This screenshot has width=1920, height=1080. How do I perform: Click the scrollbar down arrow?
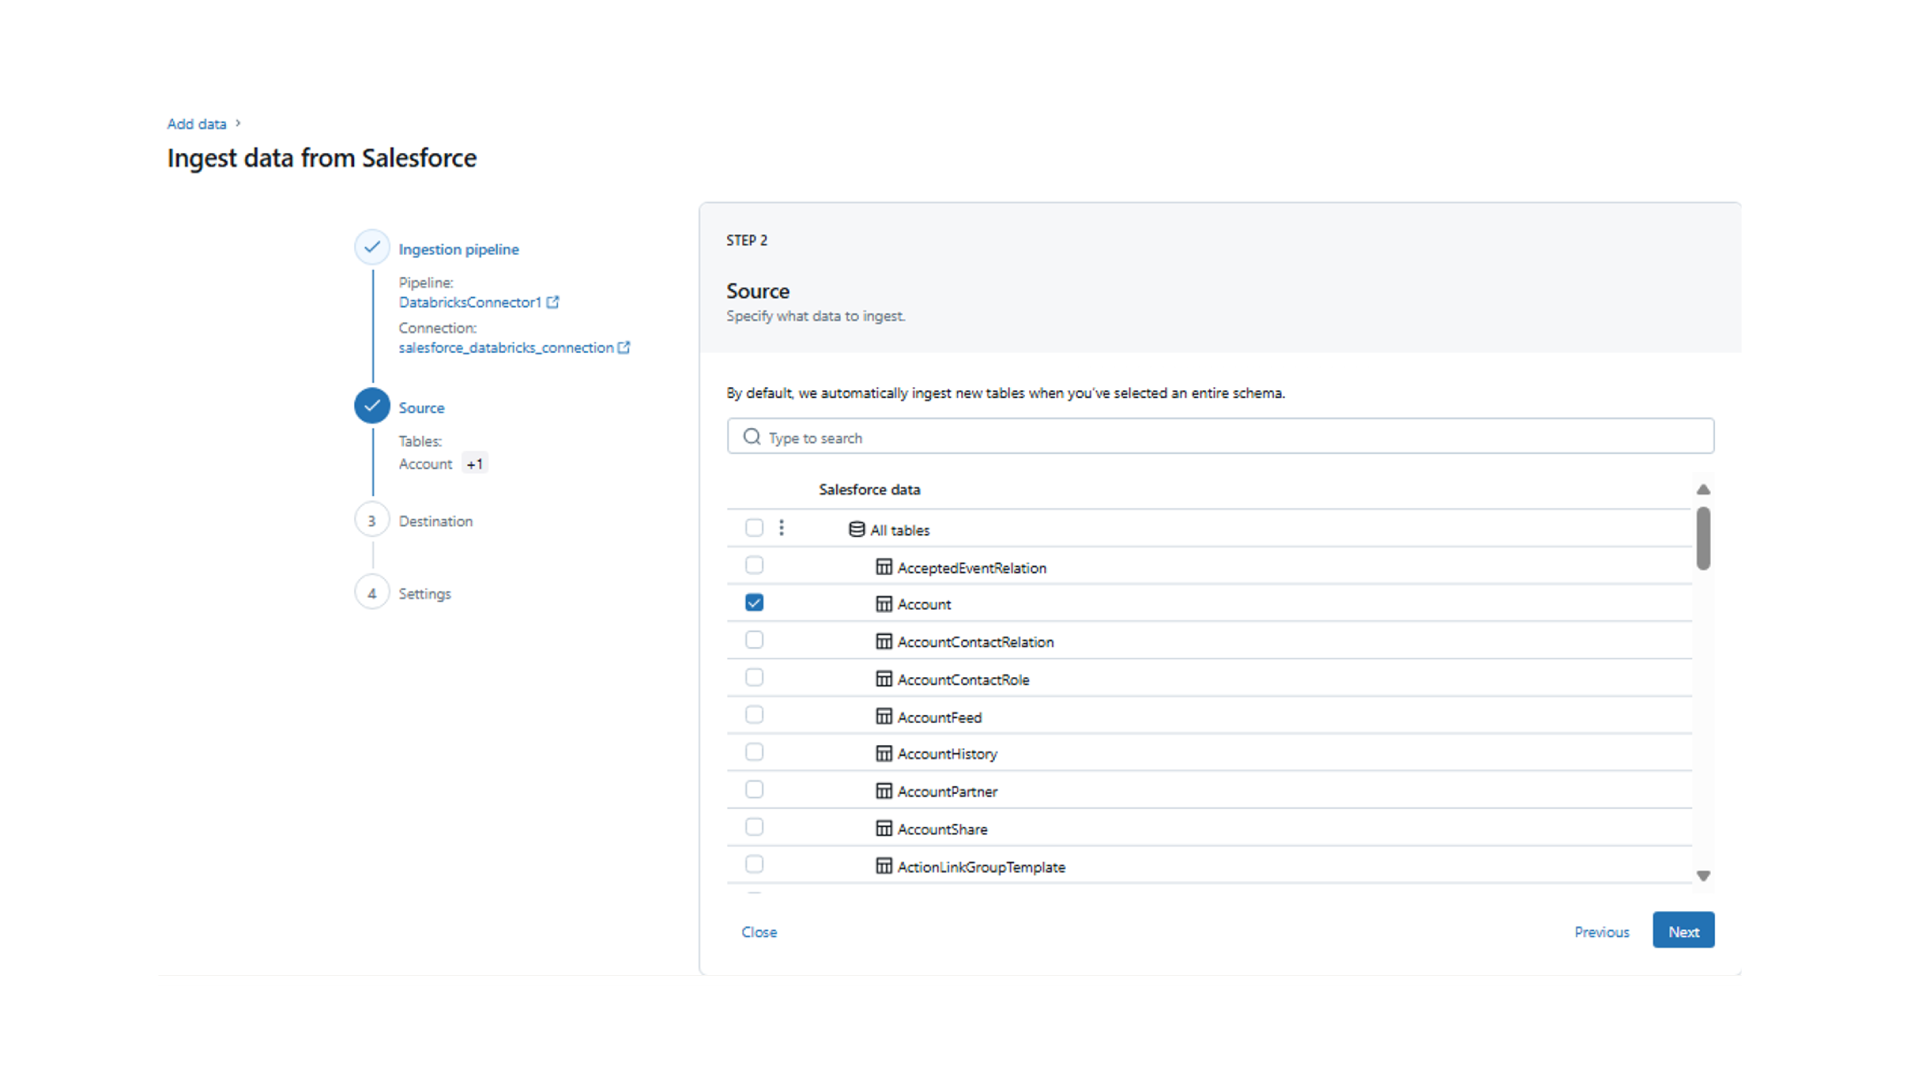point(1703,876)
